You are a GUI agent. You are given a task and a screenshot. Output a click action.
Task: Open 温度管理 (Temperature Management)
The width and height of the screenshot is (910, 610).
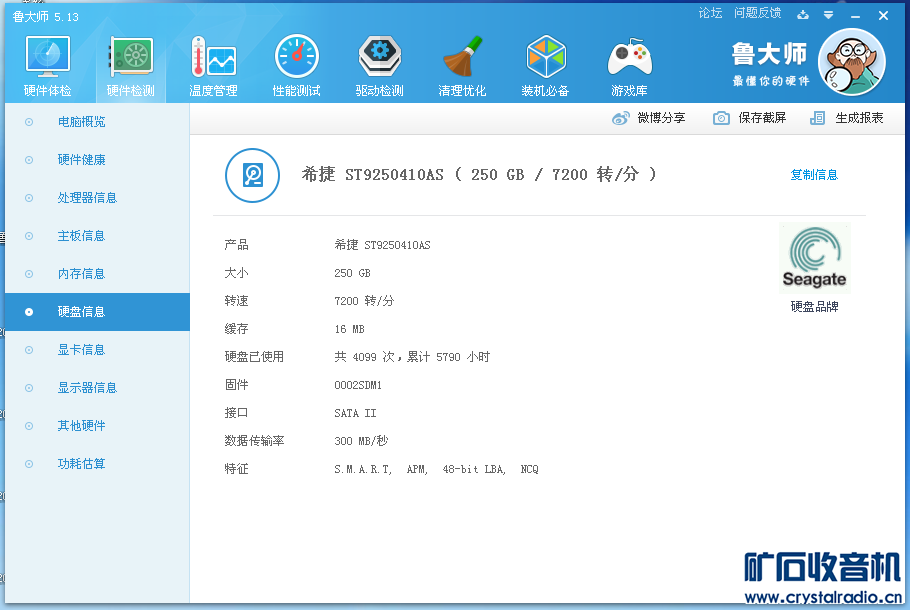point(212,64)
